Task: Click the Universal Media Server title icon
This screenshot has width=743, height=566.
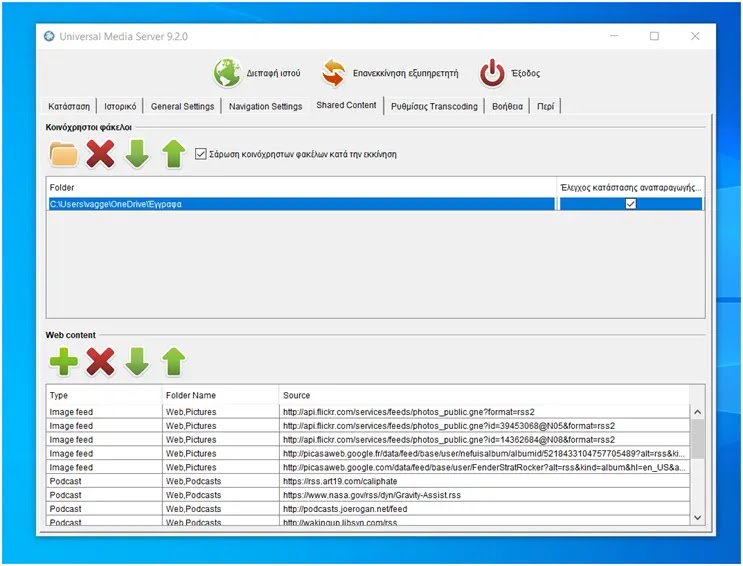Action: point(49,37)
